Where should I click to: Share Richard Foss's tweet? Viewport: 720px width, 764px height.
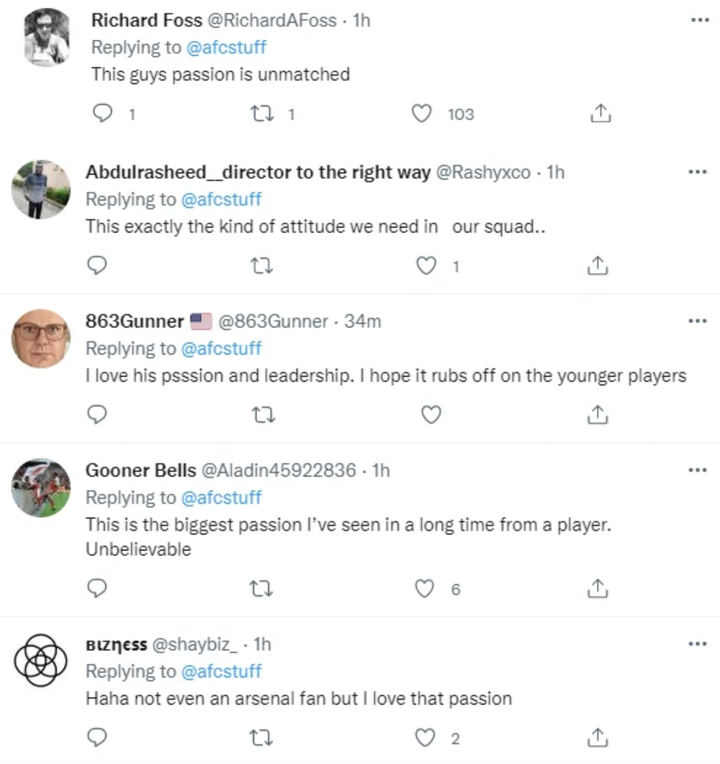click(x=599, y=114)
